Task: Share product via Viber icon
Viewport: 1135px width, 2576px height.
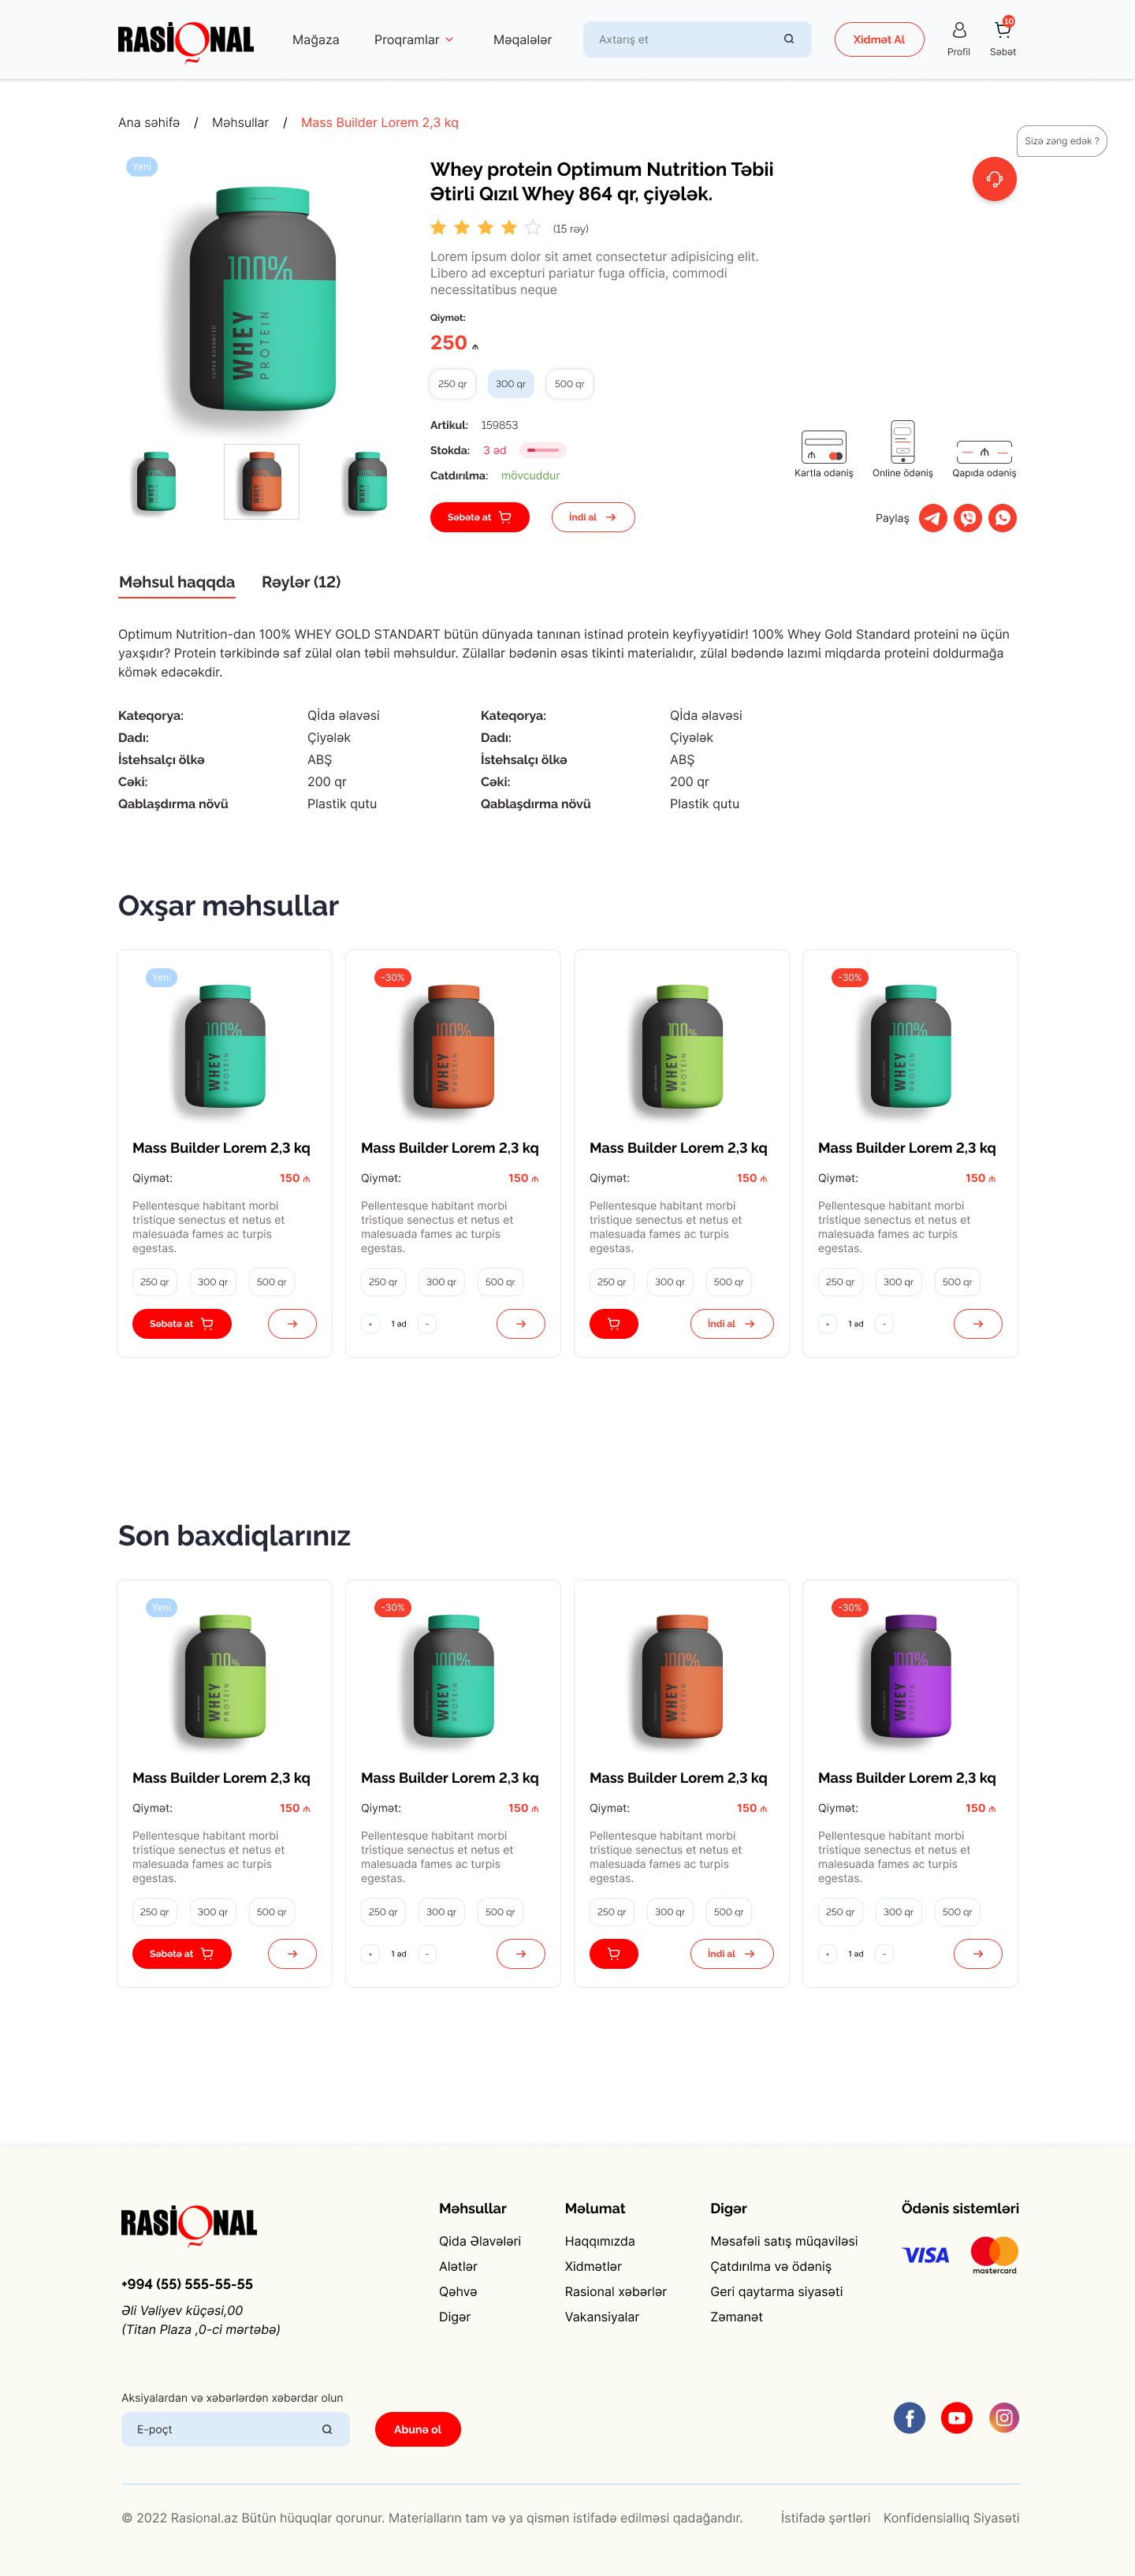Action: click(x=968, y=518)
